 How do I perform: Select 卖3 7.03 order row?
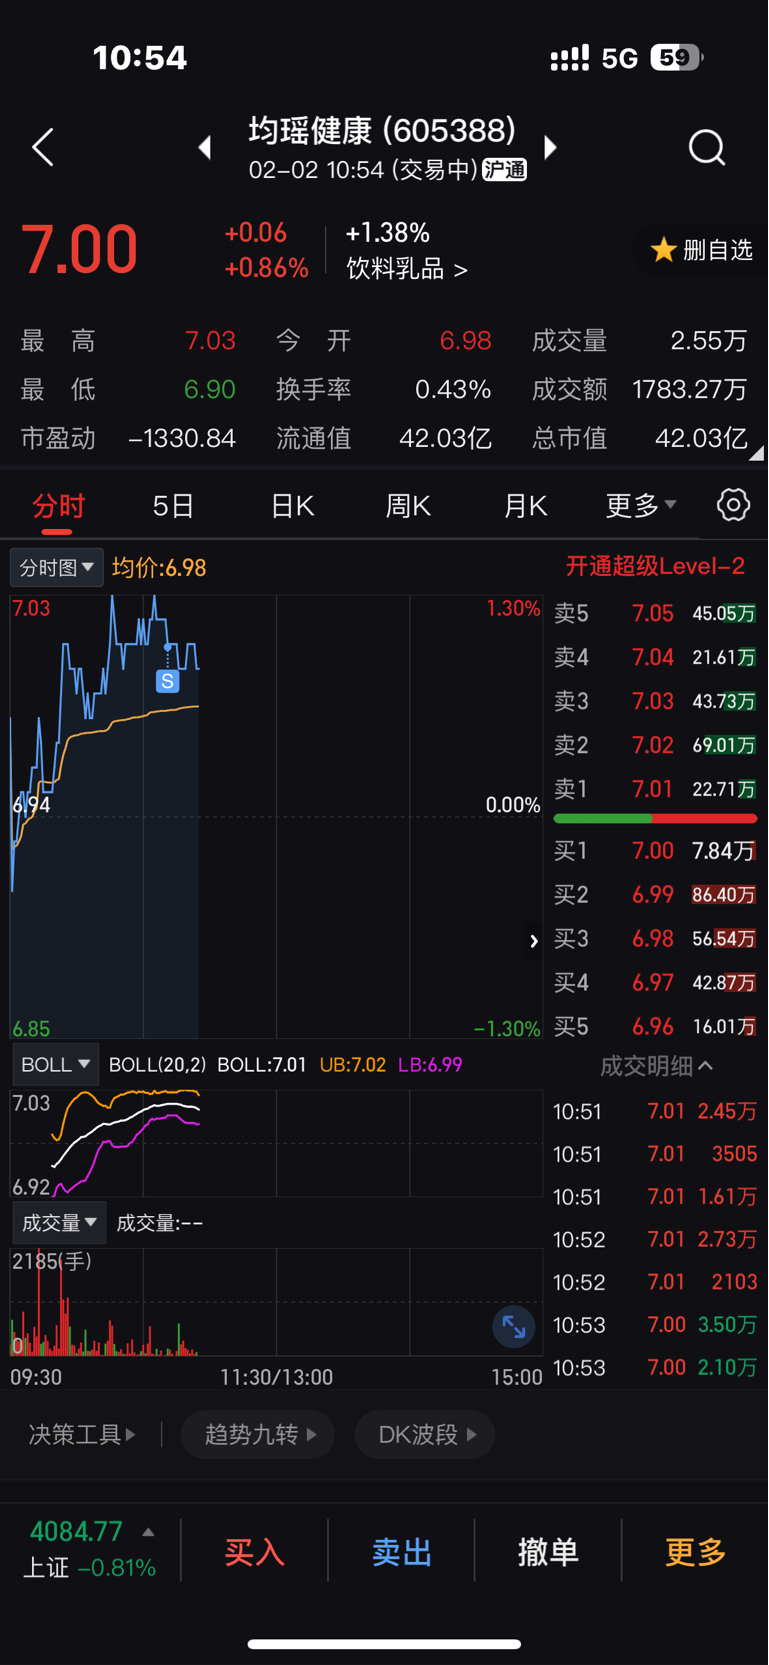coord(656,701)
